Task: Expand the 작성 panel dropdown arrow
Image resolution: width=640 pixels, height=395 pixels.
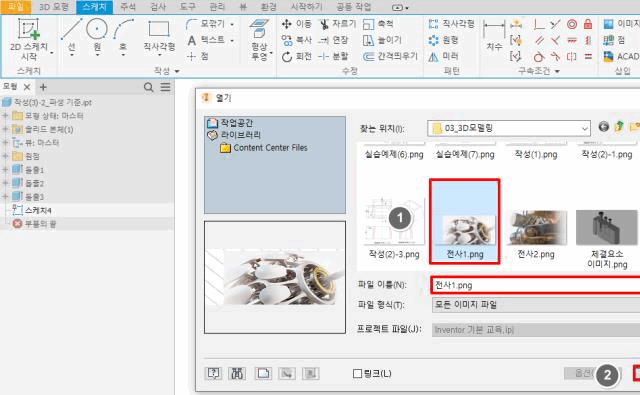Action: [177, 71]
